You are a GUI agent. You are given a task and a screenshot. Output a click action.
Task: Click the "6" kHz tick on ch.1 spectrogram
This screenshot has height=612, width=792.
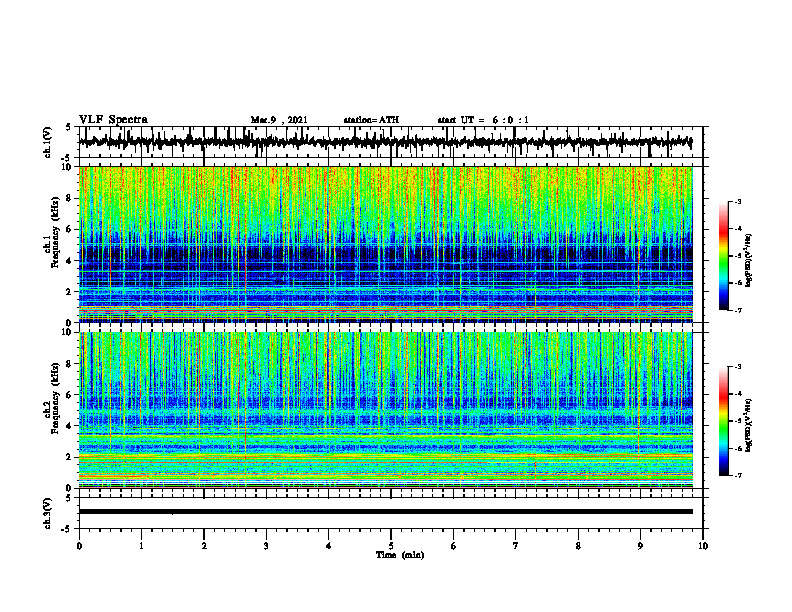(x=69, y=229)
